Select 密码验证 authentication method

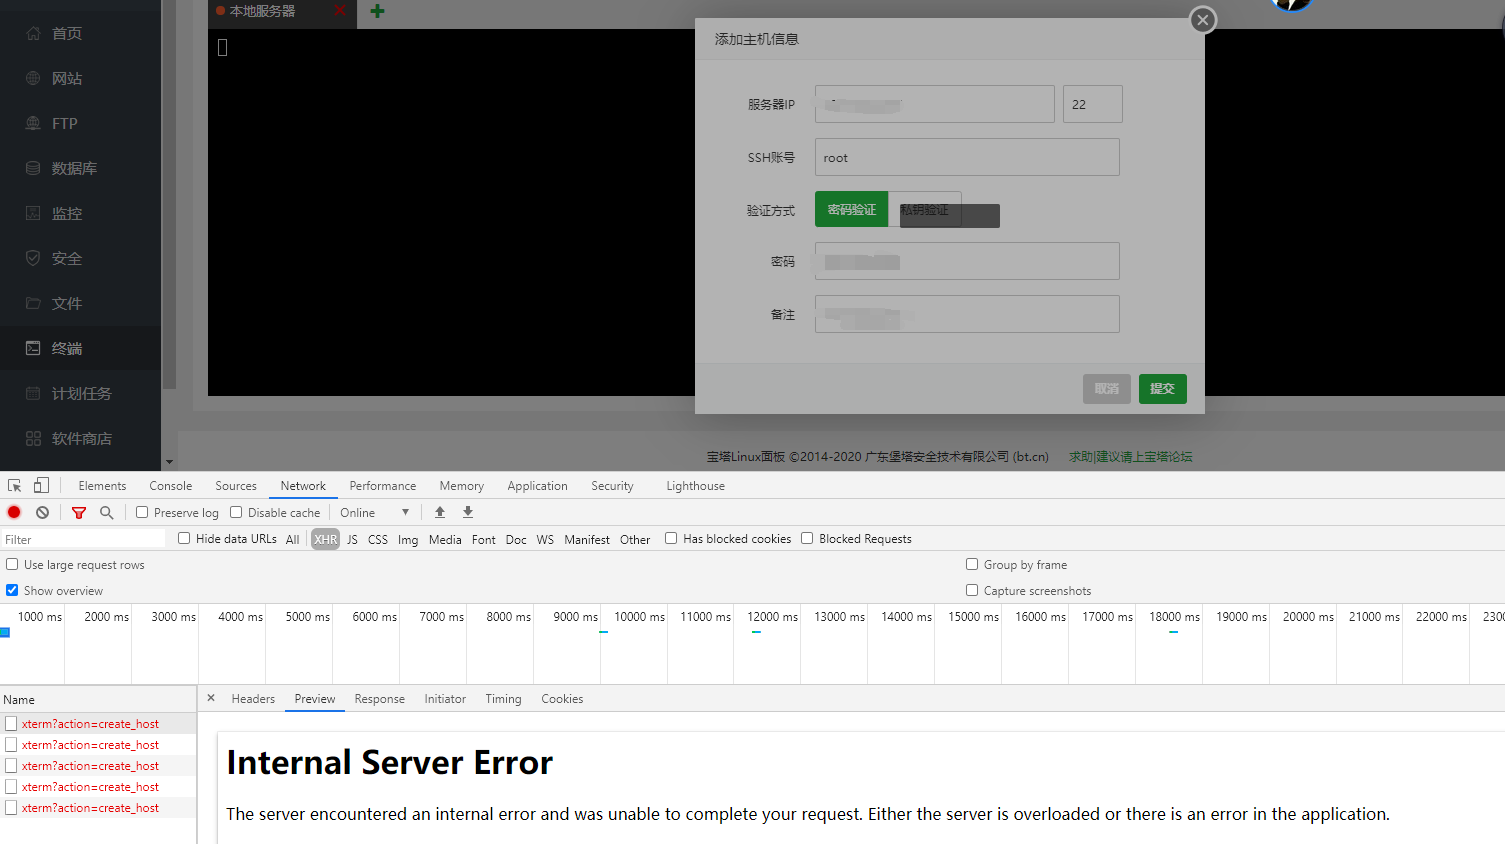tap(852, 209)
